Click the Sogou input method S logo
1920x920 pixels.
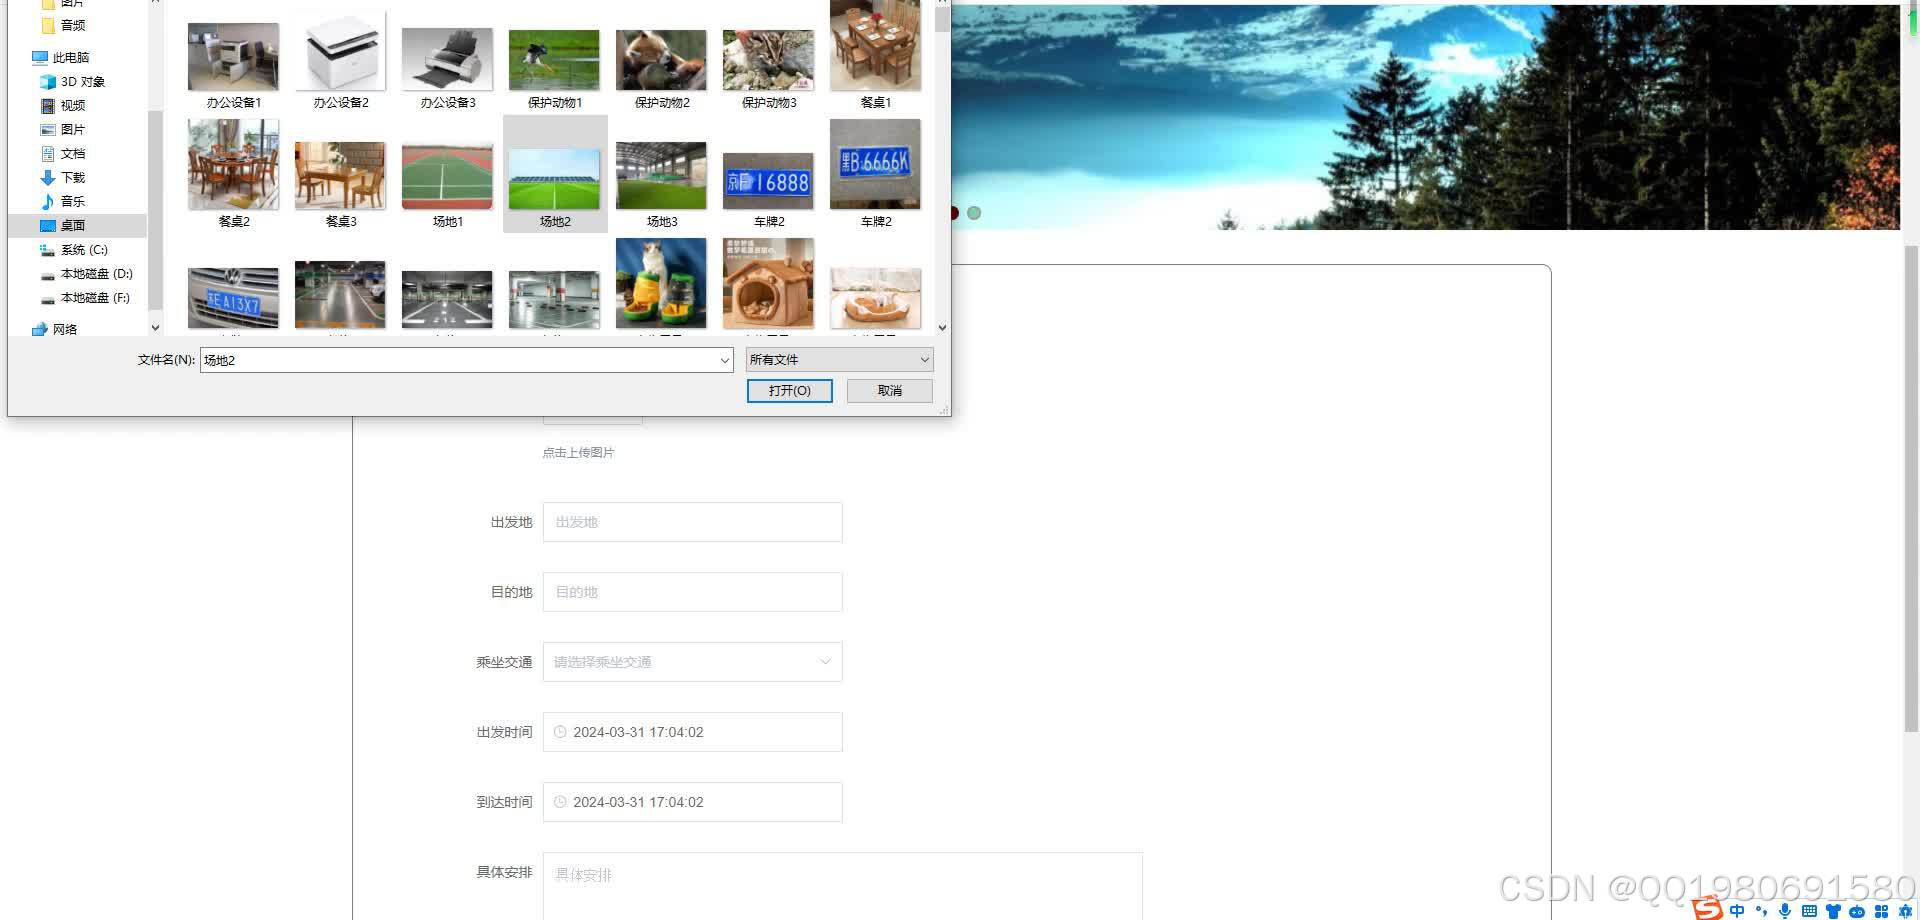coord(1708,909)
